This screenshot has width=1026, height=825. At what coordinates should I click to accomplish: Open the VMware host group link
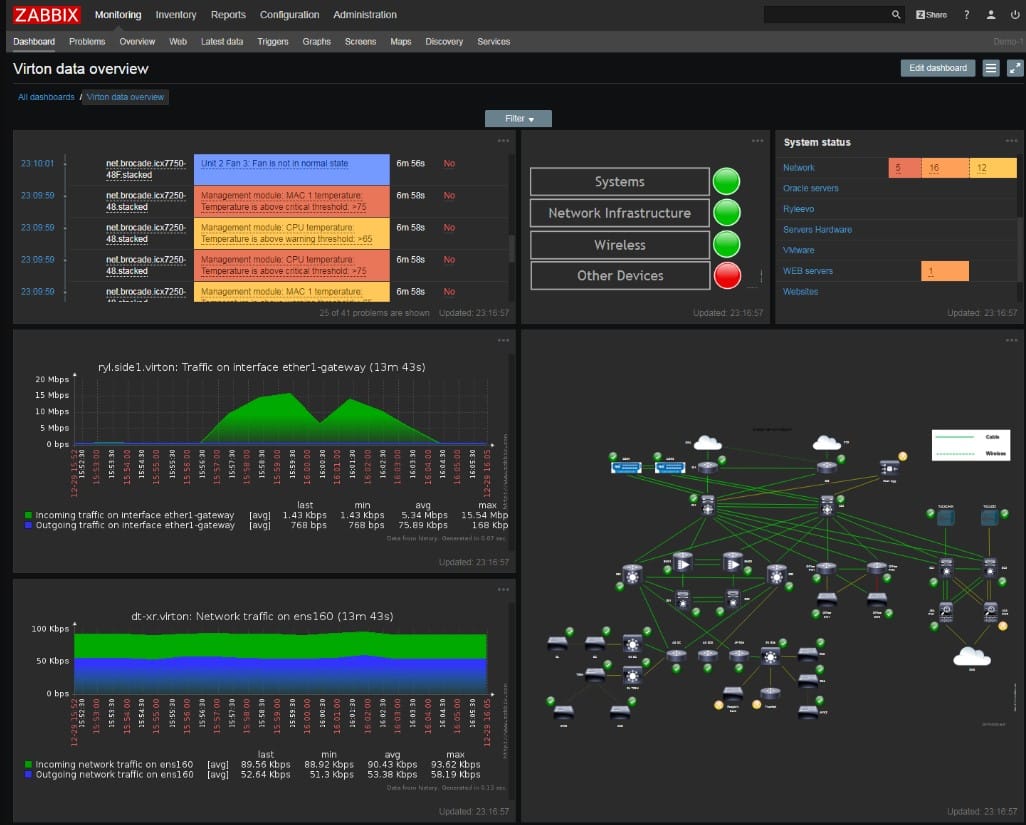[x=798, y=250]
